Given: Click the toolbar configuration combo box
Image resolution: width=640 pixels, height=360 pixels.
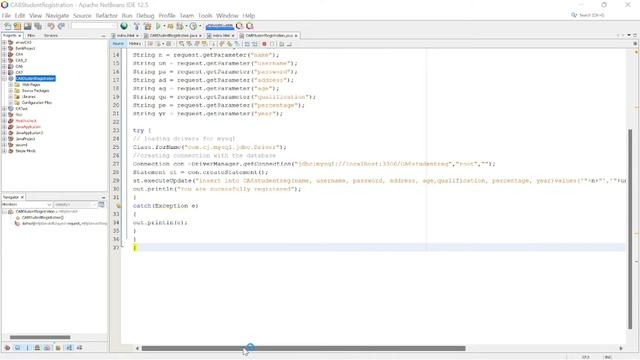Looking at the screenshot, I should pyautogui.click(x=93, y=26).
